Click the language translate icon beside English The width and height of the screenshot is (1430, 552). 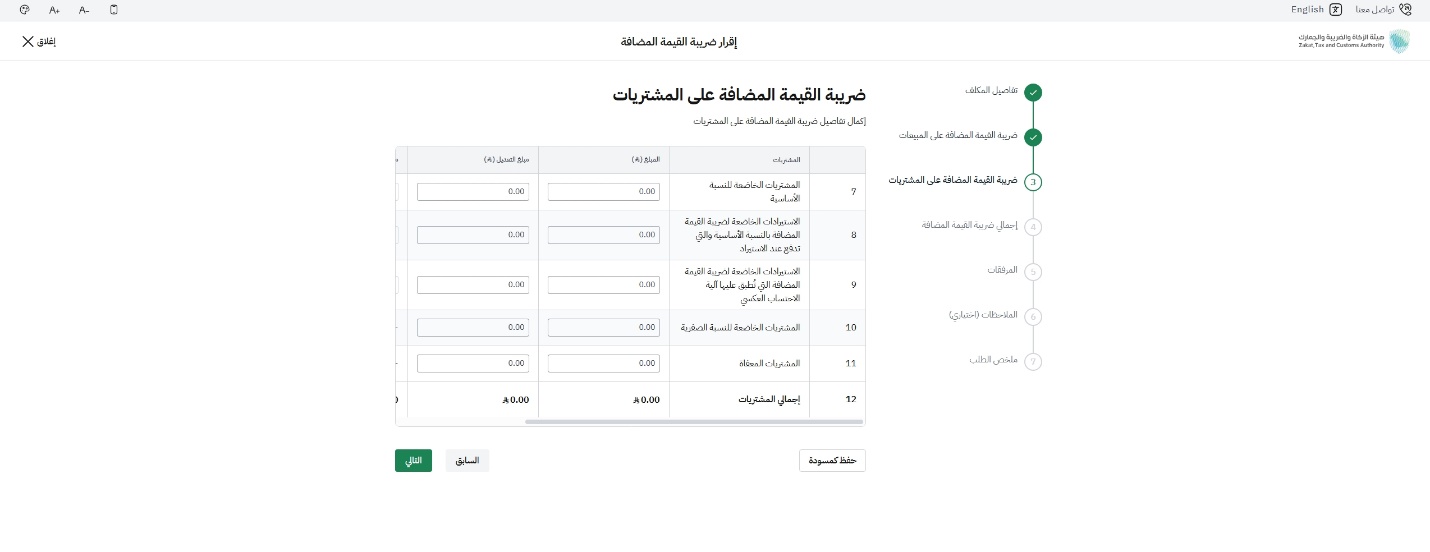[1335, 9]
